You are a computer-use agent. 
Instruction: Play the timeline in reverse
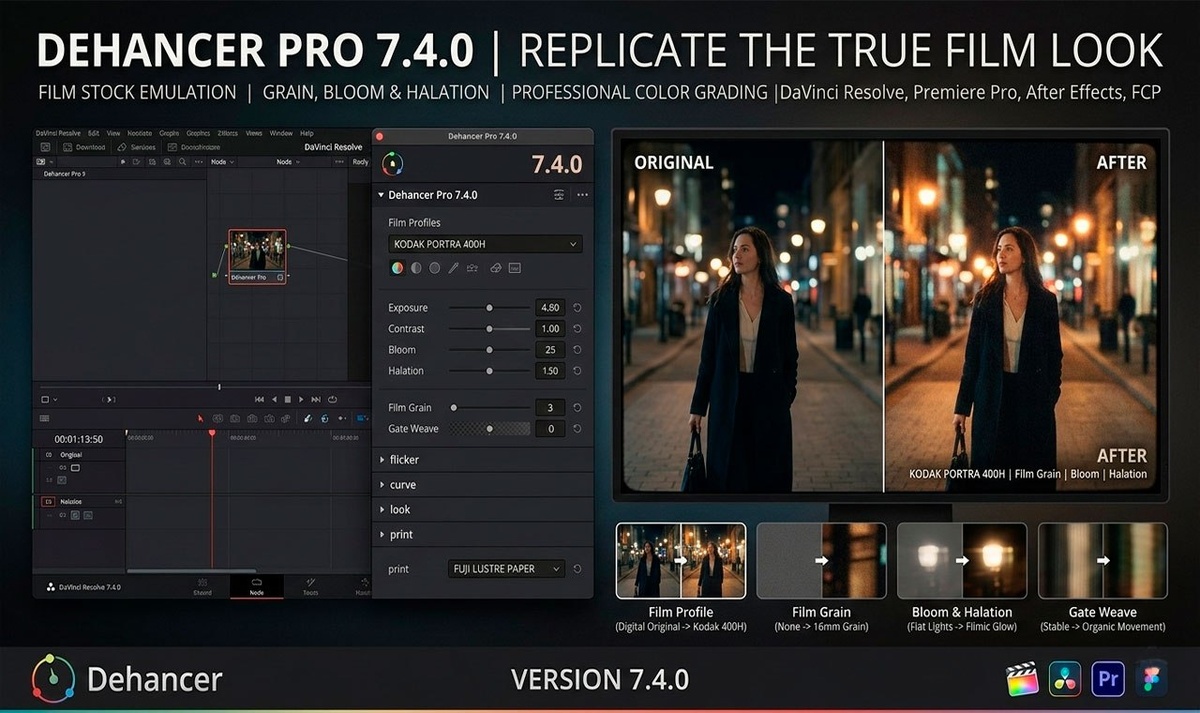[274, 400]
